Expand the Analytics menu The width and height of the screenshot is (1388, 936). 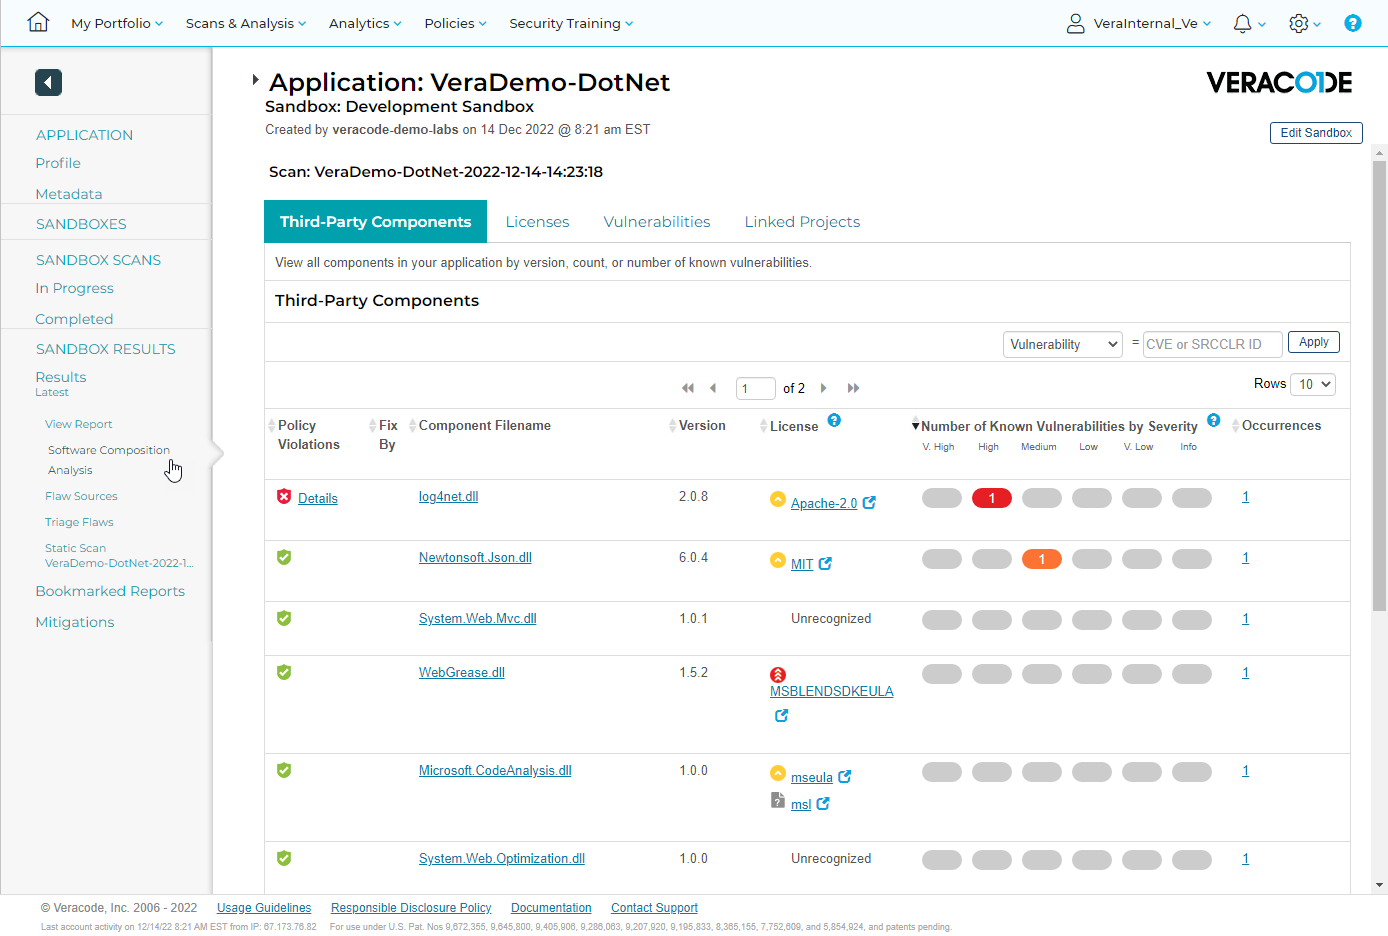pyautogui.click(x=365, y=23)
